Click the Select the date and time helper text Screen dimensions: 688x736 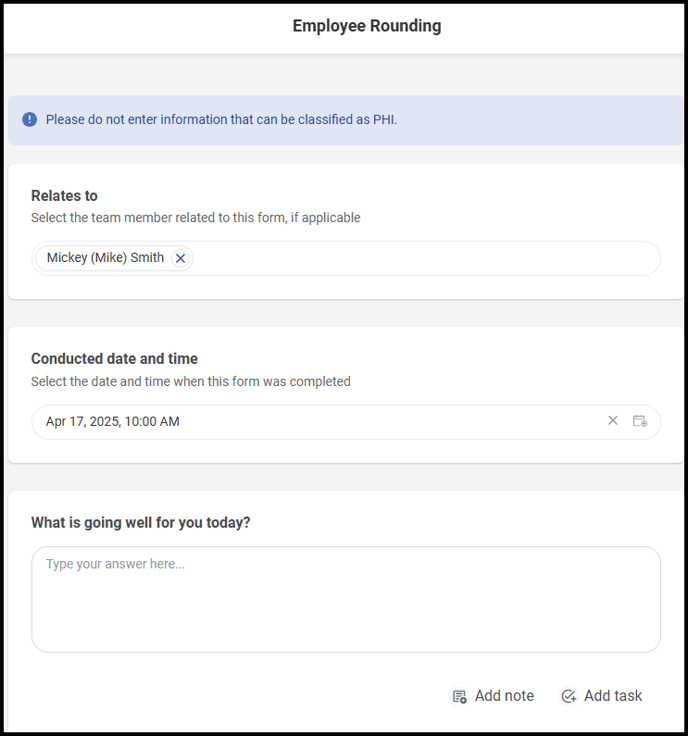click(x=191, y=382)
